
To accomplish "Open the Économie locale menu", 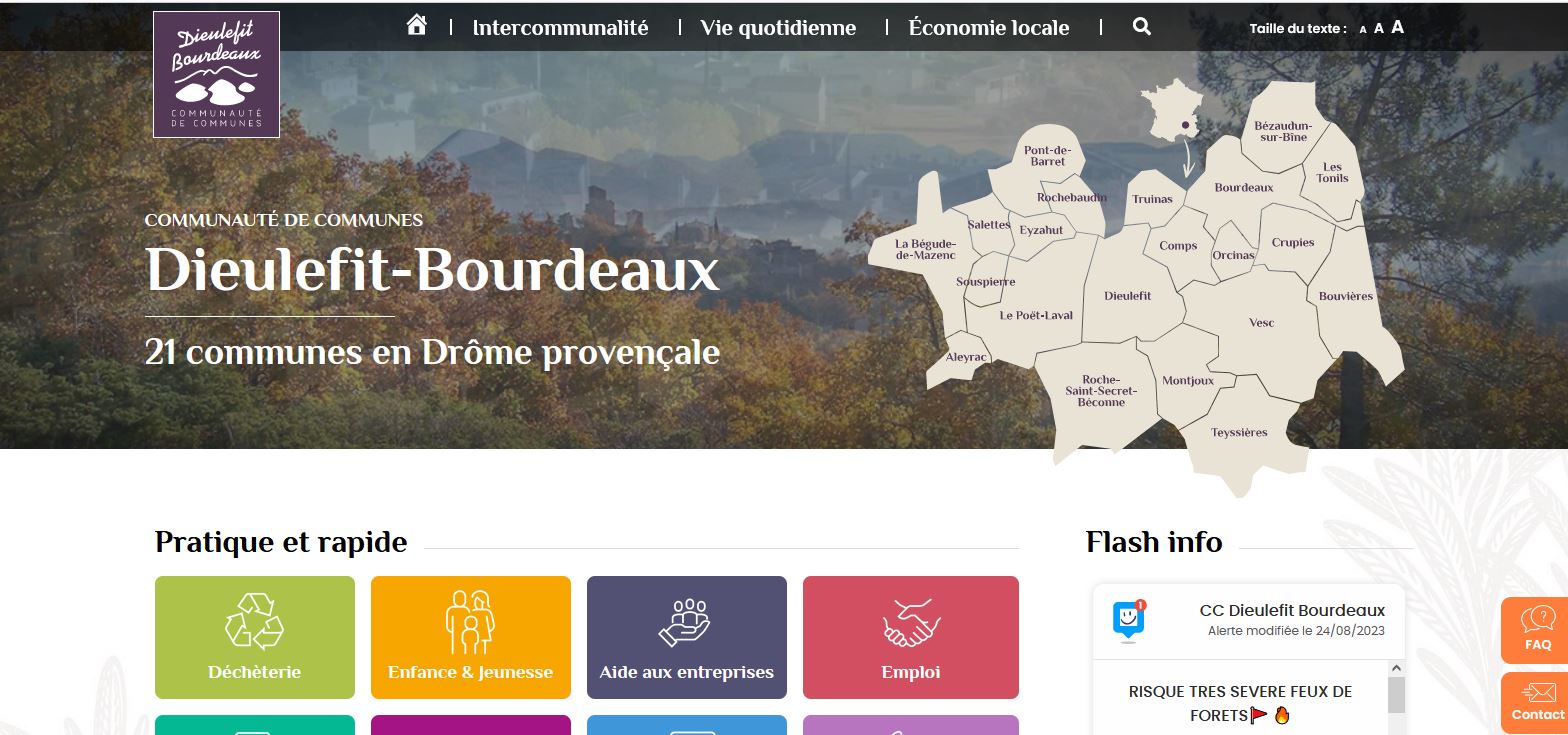I will point(989,28).
